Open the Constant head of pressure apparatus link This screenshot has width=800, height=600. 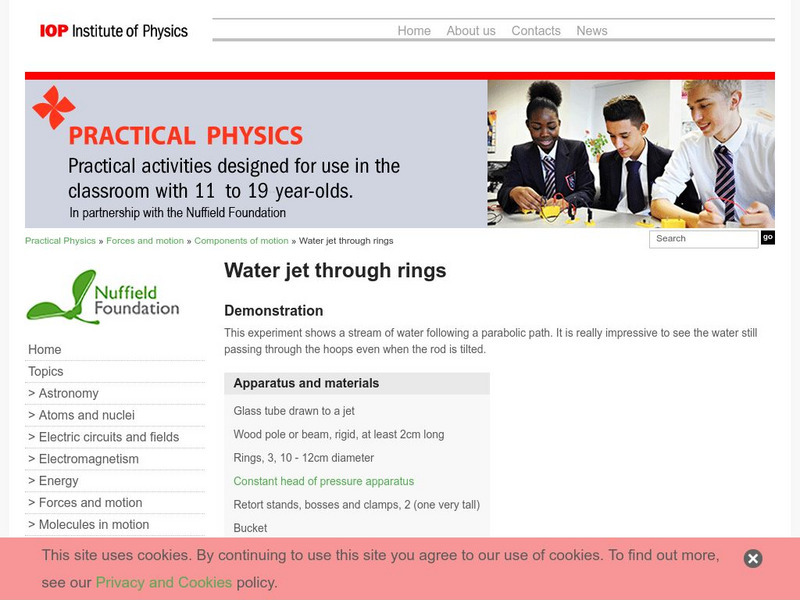(x=323, y=481)
